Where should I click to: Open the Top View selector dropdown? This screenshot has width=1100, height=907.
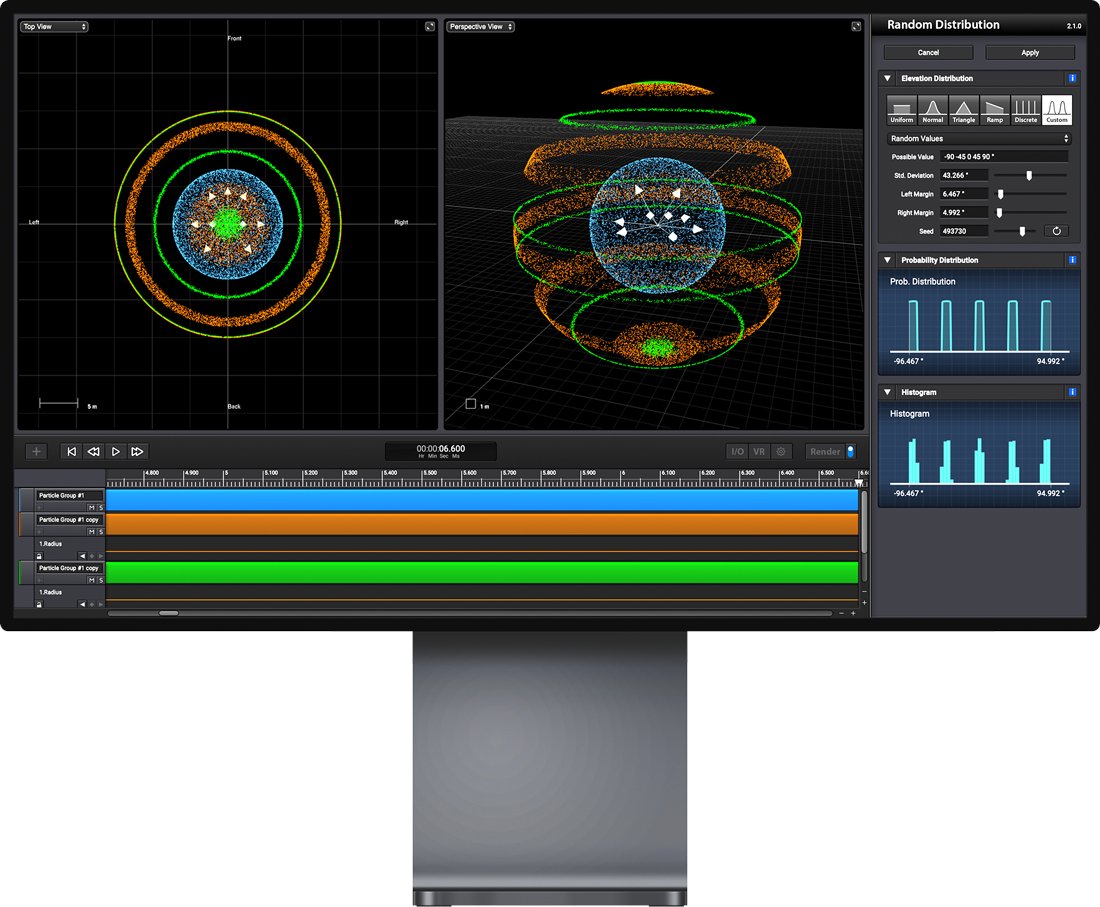click(54, 27)
